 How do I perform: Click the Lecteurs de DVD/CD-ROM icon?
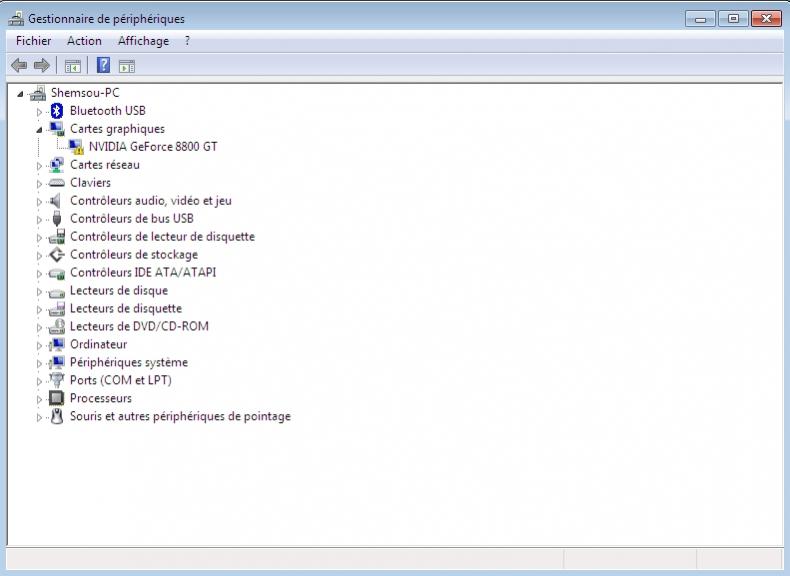tap(57, 327)
